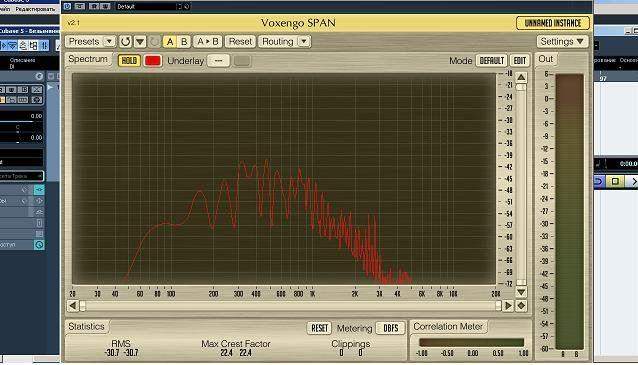Click the third Cubase toolbar icon

point(23,45)
